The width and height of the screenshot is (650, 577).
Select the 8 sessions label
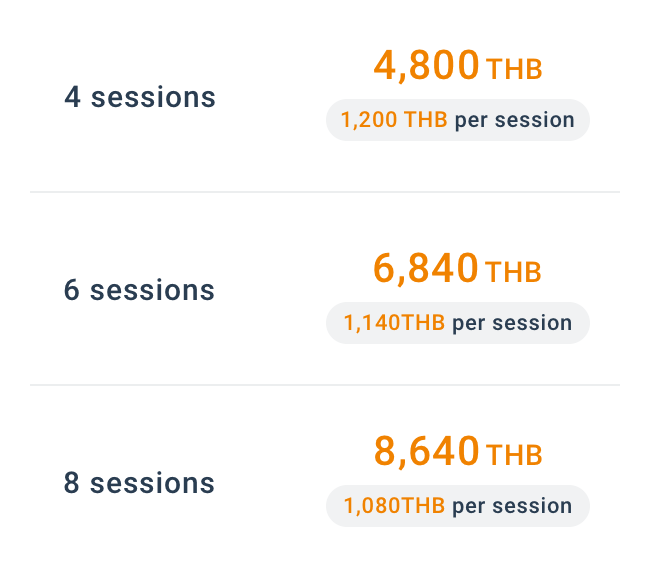pyautogui.click(x=139, y=483)
